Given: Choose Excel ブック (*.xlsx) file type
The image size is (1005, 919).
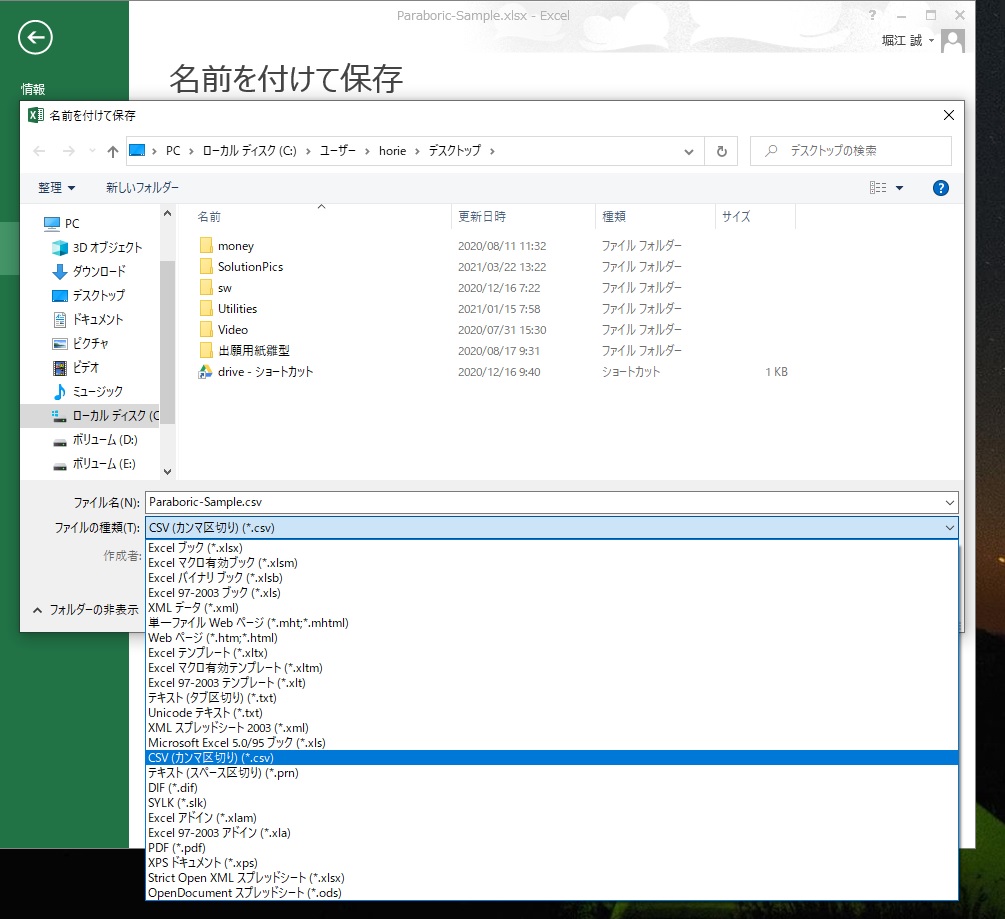Looking at the screenshot, I should click(552, 548).
